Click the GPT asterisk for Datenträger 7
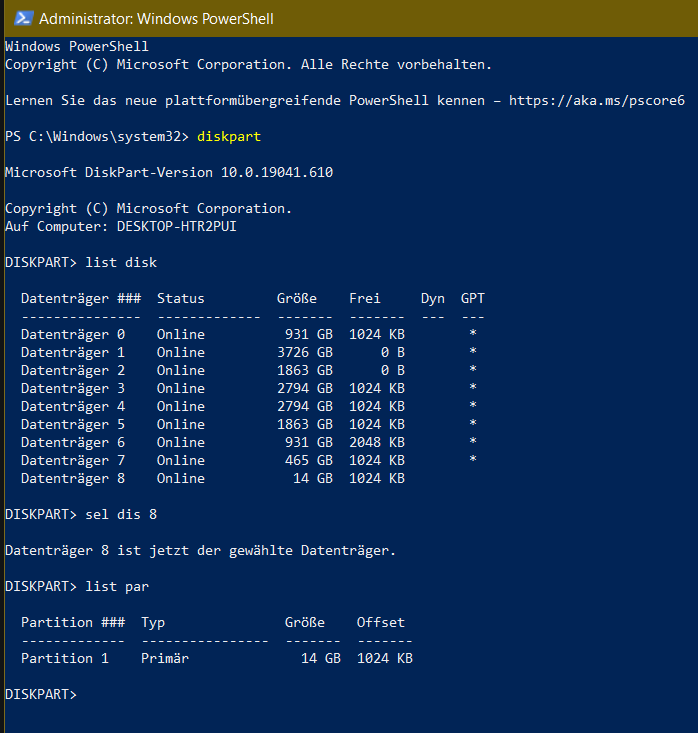This screenshot has width=698, height=733. (473, 460)
